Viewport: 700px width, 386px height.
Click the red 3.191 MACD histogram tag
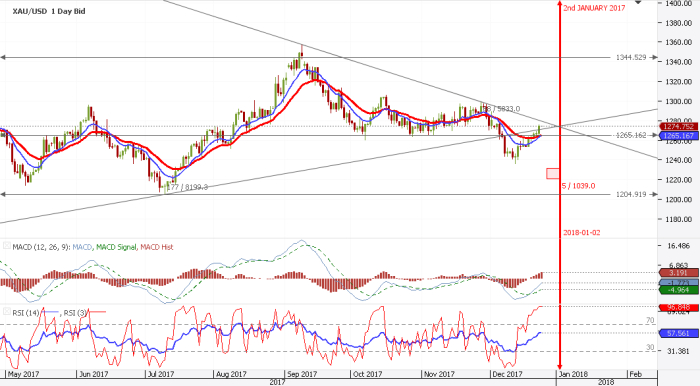[x=678, y=273]
